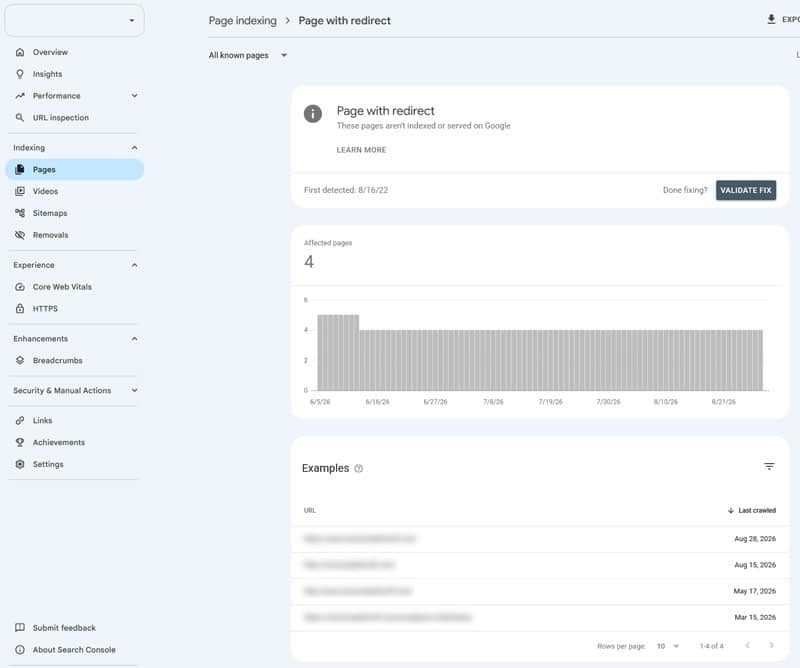The height and width of the screenshot is (668, 800).
Task: Click the URL row crawled Aug 28, 2026
Action: (x=540, y=539)
